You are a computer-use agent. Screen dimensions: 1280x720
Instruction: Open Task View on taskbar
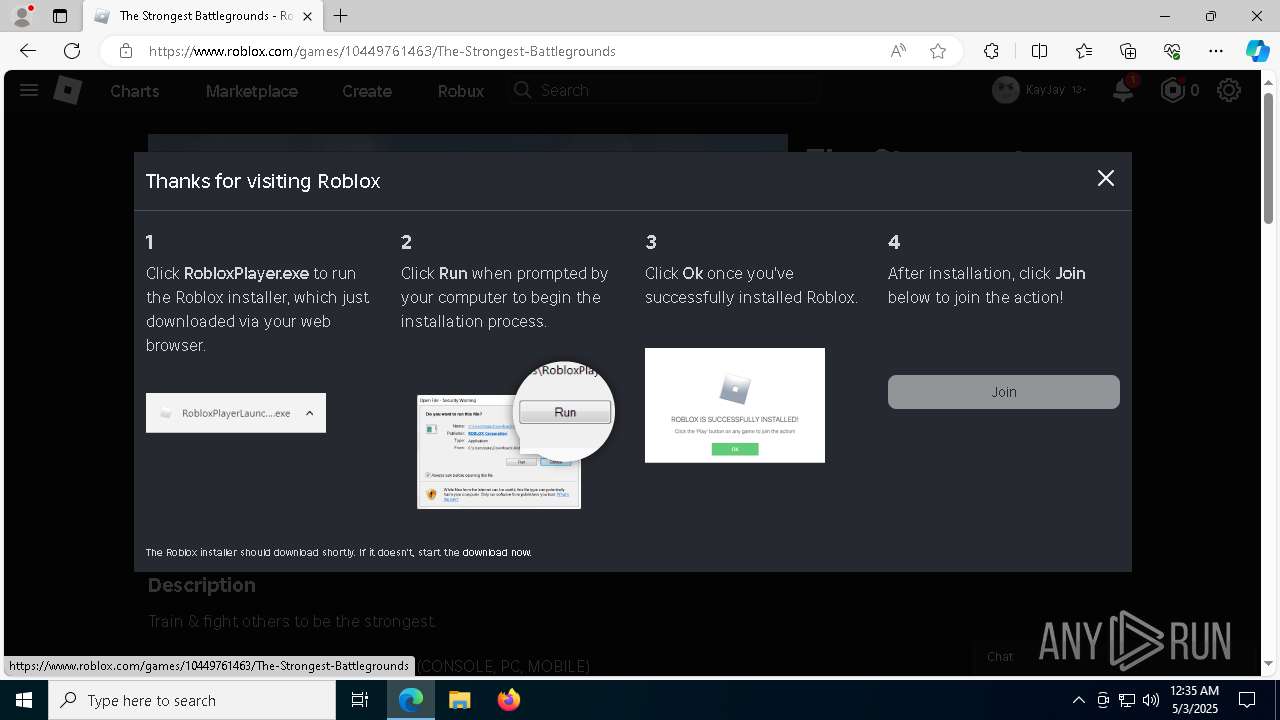[x=360, y=700]
